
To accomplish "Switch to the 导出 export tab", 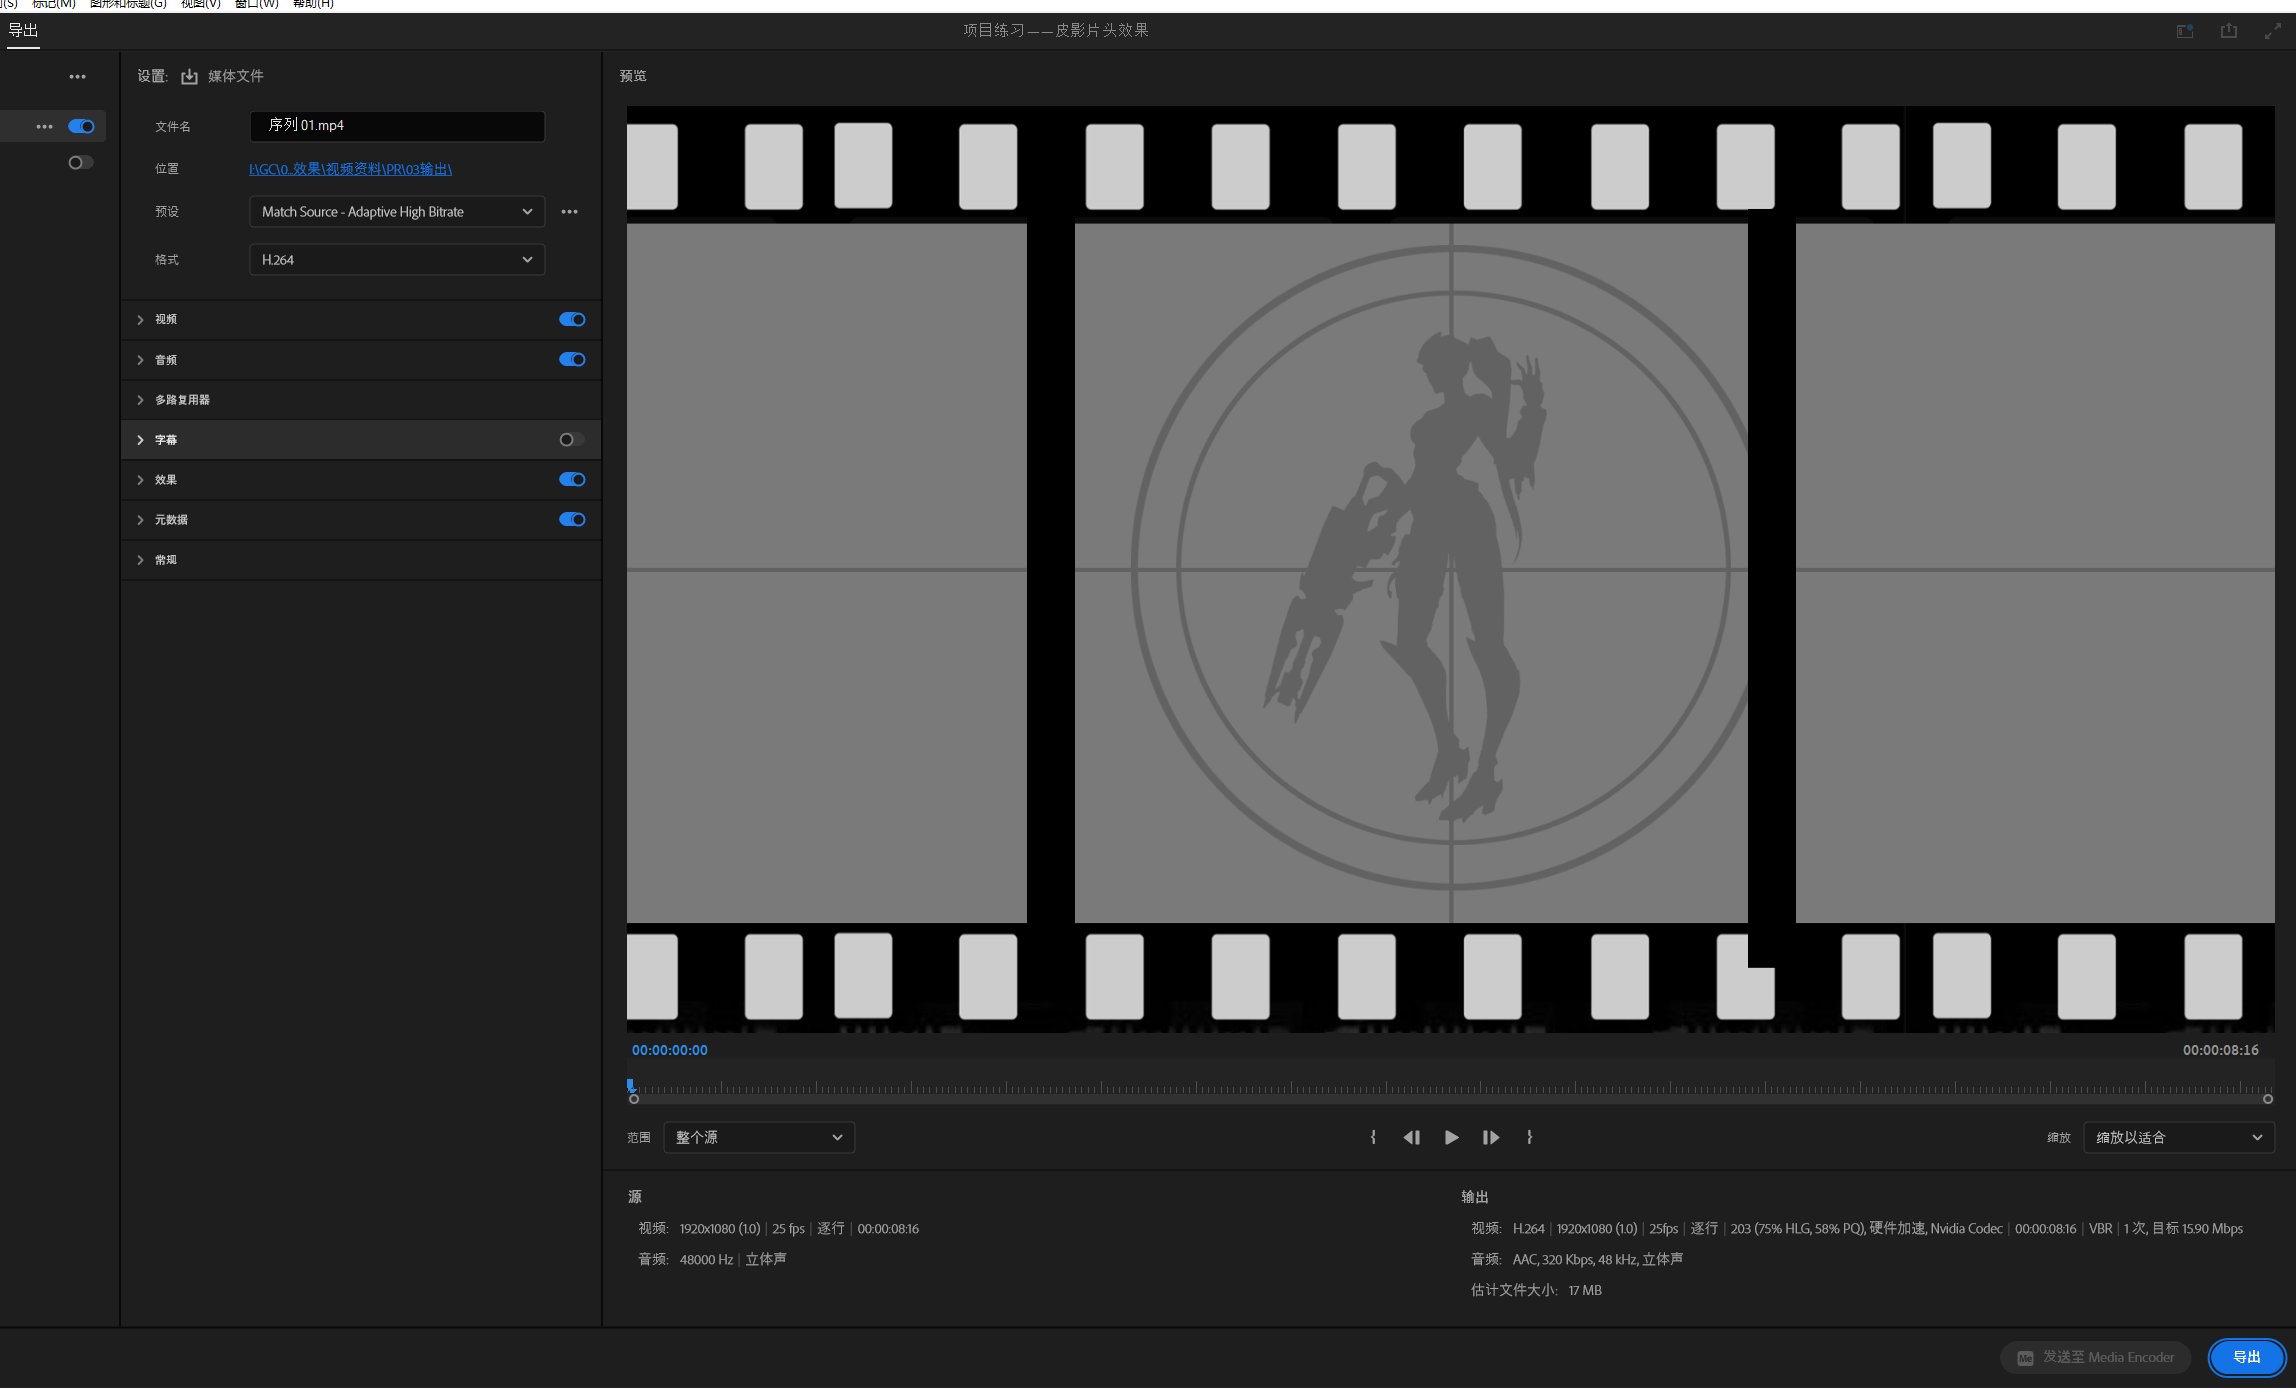I will tap(23, 31).
